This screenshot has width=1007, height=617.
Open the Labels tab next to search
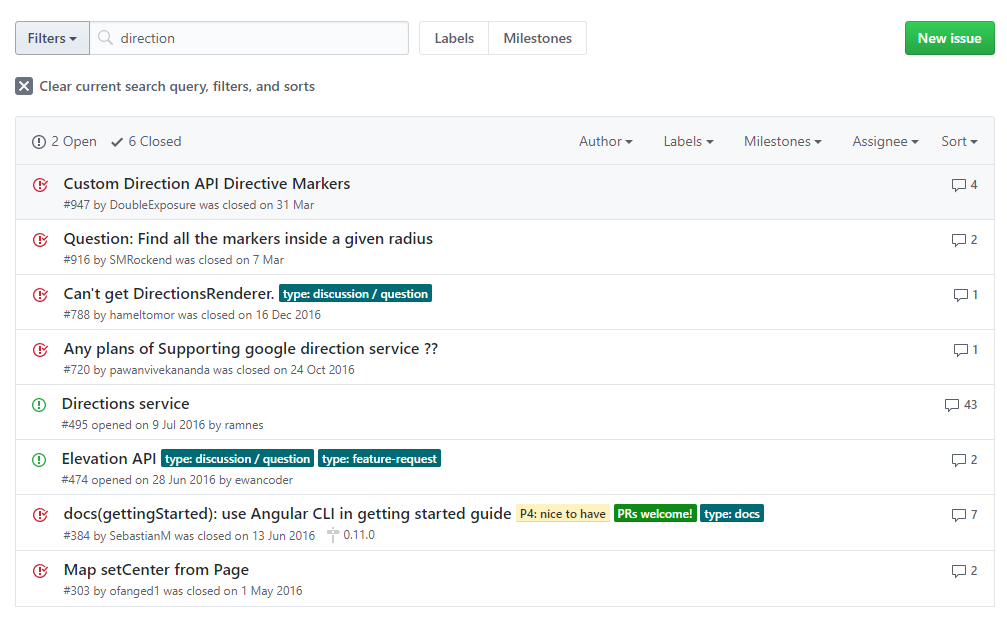[x=454, y=38]
